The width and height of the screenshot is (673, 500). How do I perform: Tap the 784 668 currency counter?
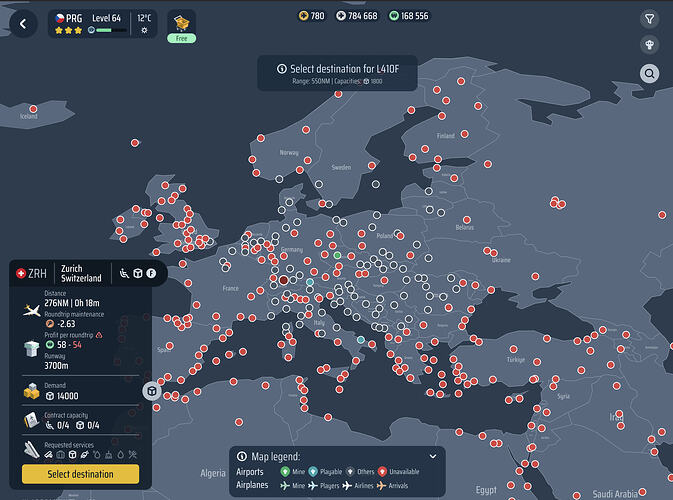point(357,16)
